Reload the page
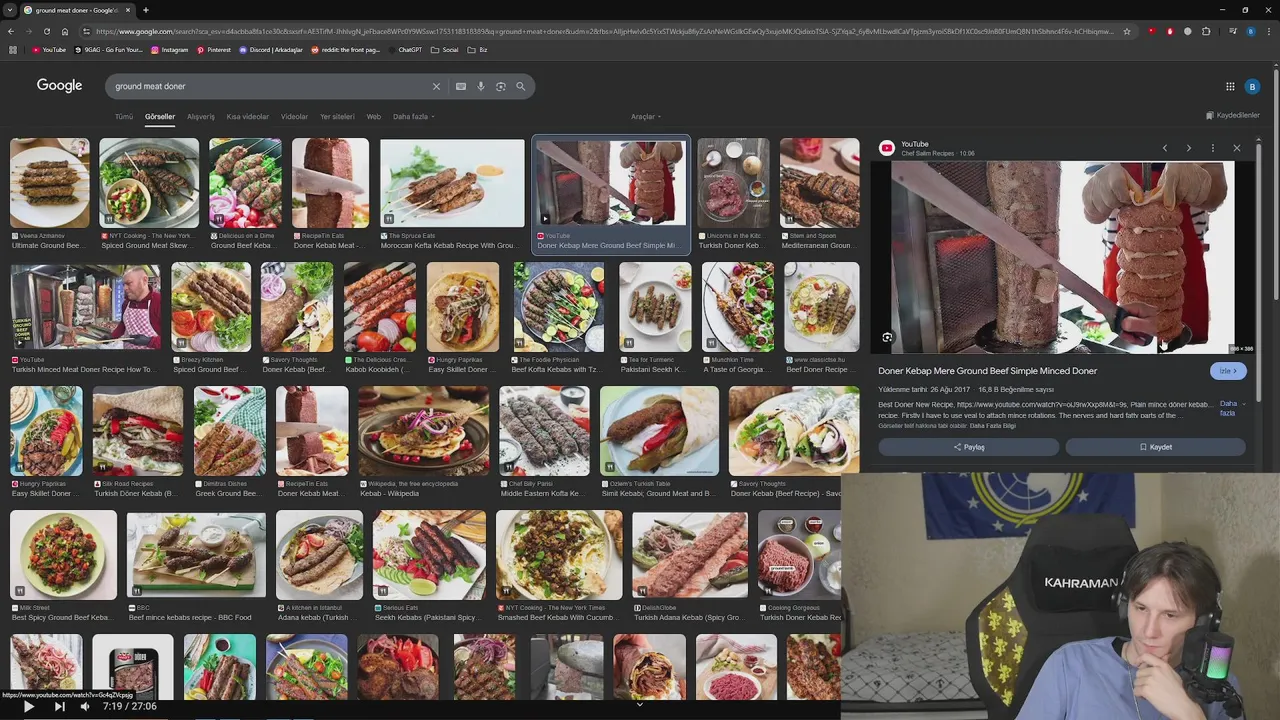1280x720 pixels. pos(47,31)
